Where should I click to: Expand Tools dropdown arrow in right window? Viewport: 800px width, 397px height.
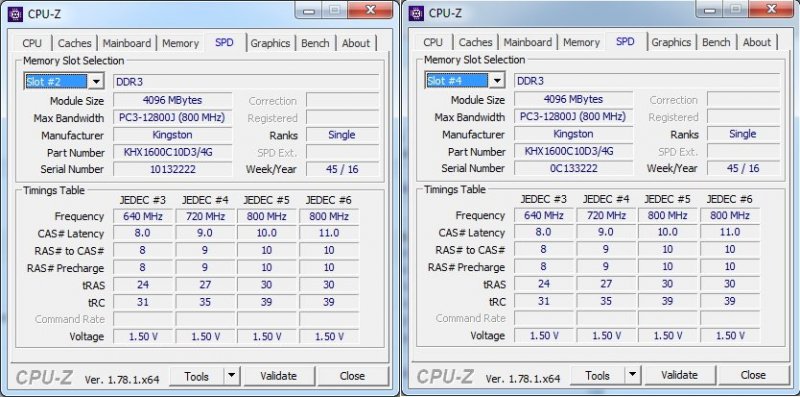pos(632,375)
